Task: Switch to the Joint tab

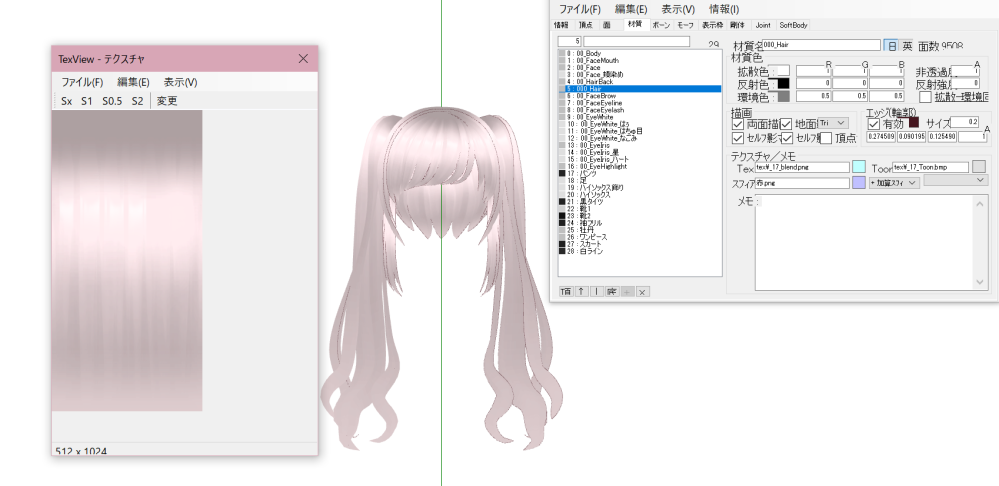Action: [763, 25]
